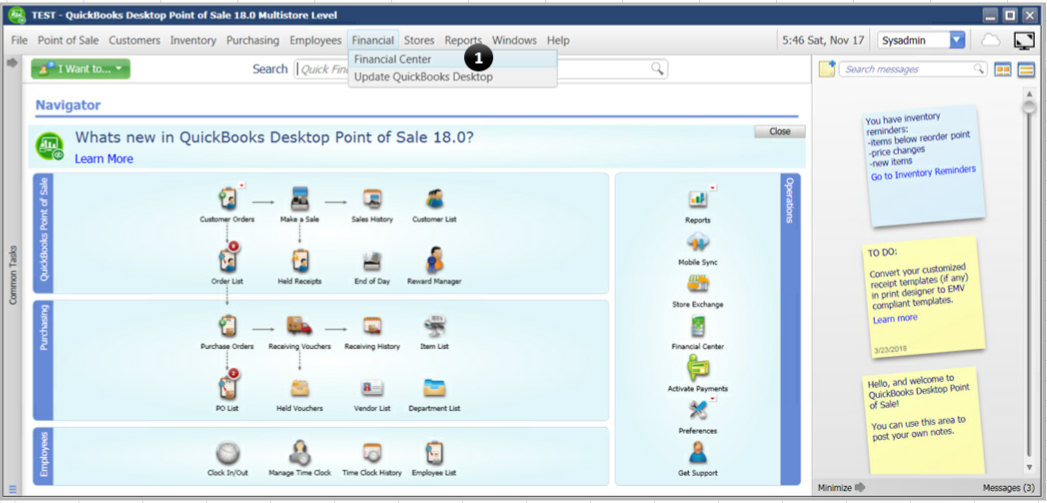This screenshot has height=503, width=1047.
Task: Launch End of Day icon
Action: 372,261
